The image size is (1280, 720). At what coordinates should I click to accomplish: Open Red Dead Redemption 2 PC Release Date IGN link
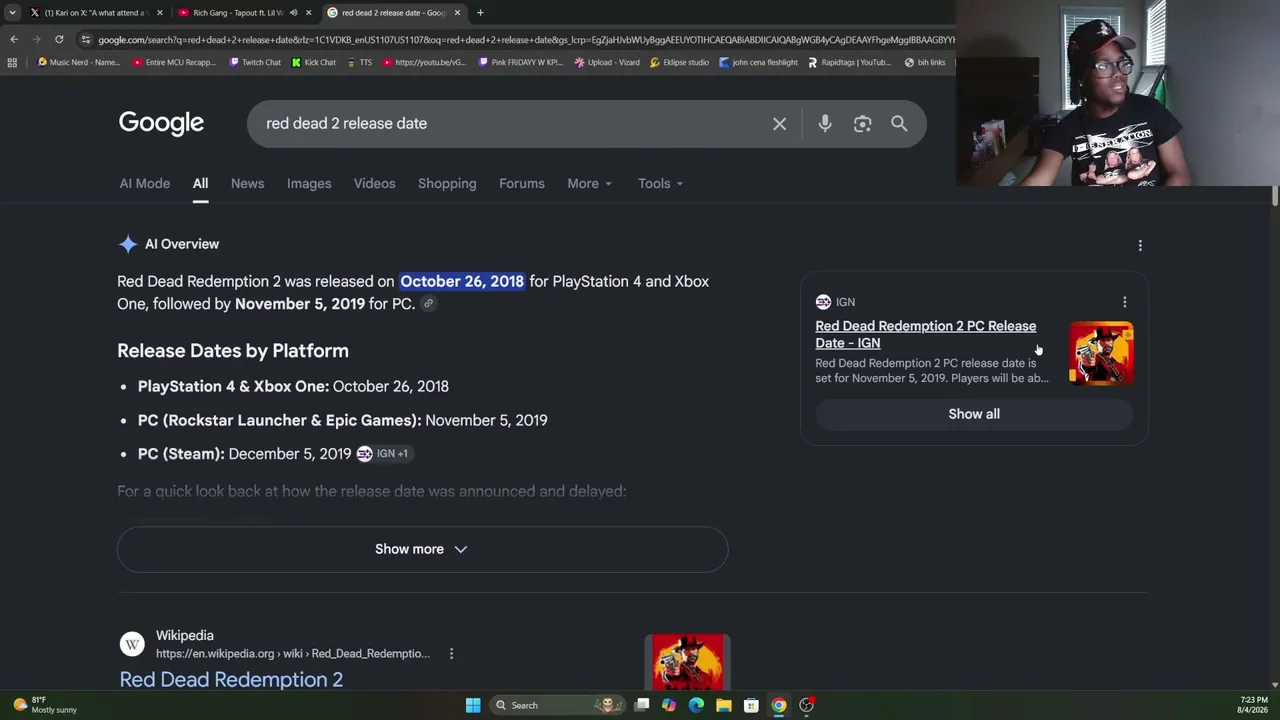[925, 335]
